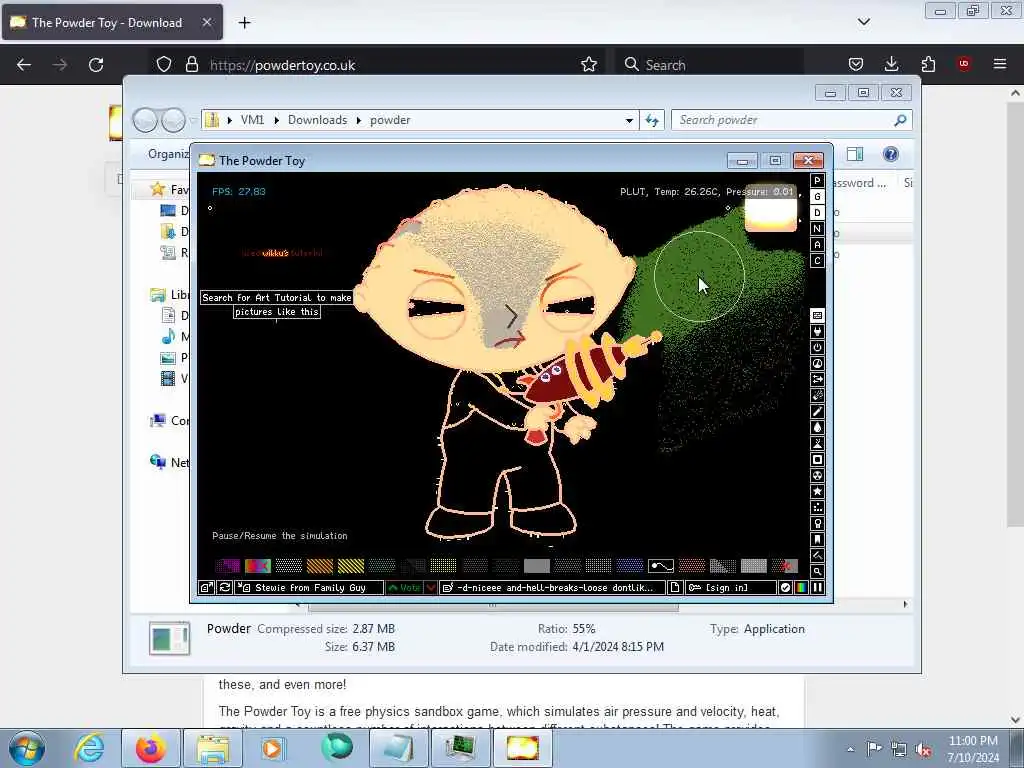This screenshot has height=768, width=1024.
Task: Click the red vote down arrow
Action: 431,588
